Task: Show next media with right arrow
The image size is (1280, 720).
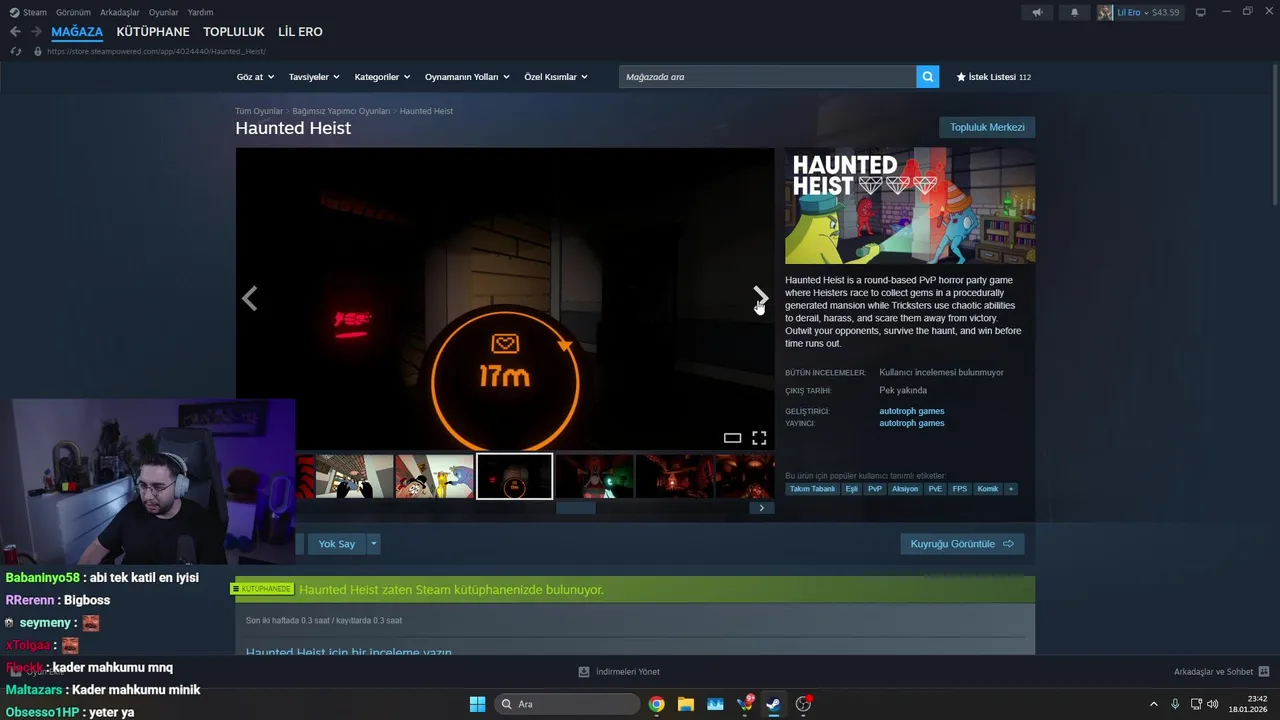Action: pyautogui.click(x=760, y=298)
